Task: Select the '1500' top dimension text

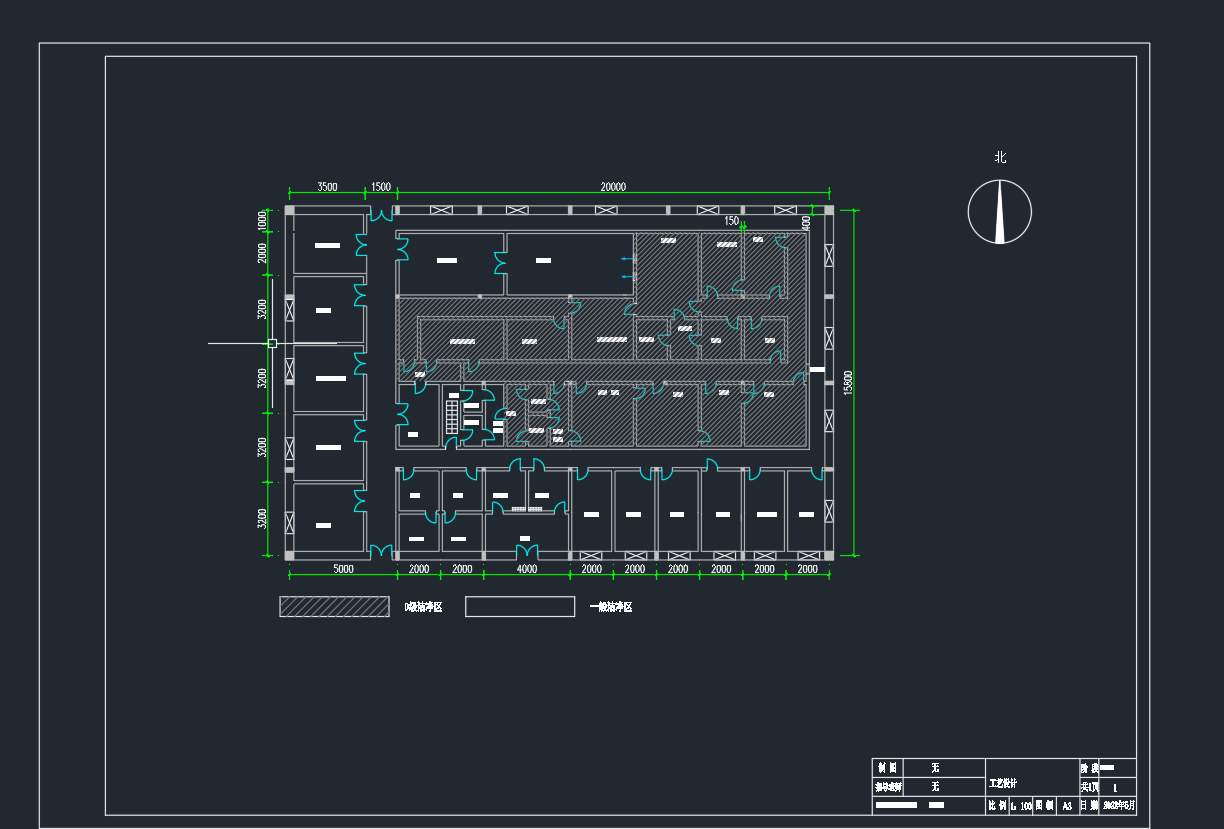Action: (x=381, y=186)
